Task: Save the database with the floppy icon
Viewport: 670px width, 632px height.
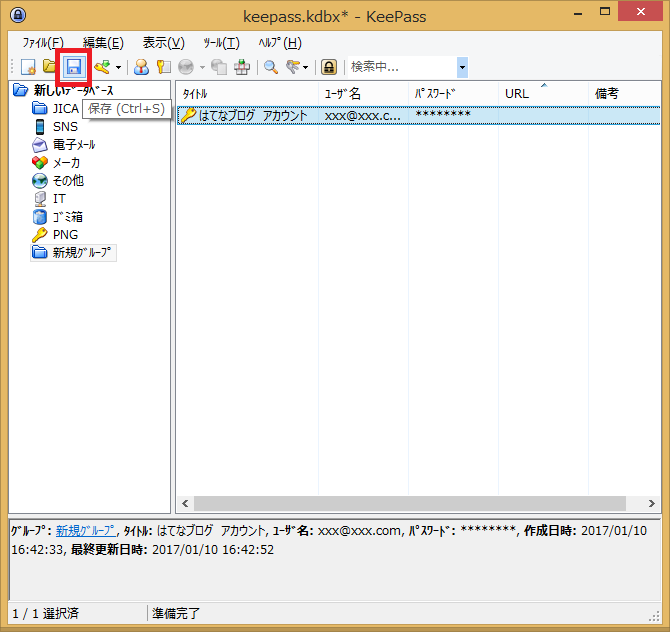Action: (x=73, y=67)
